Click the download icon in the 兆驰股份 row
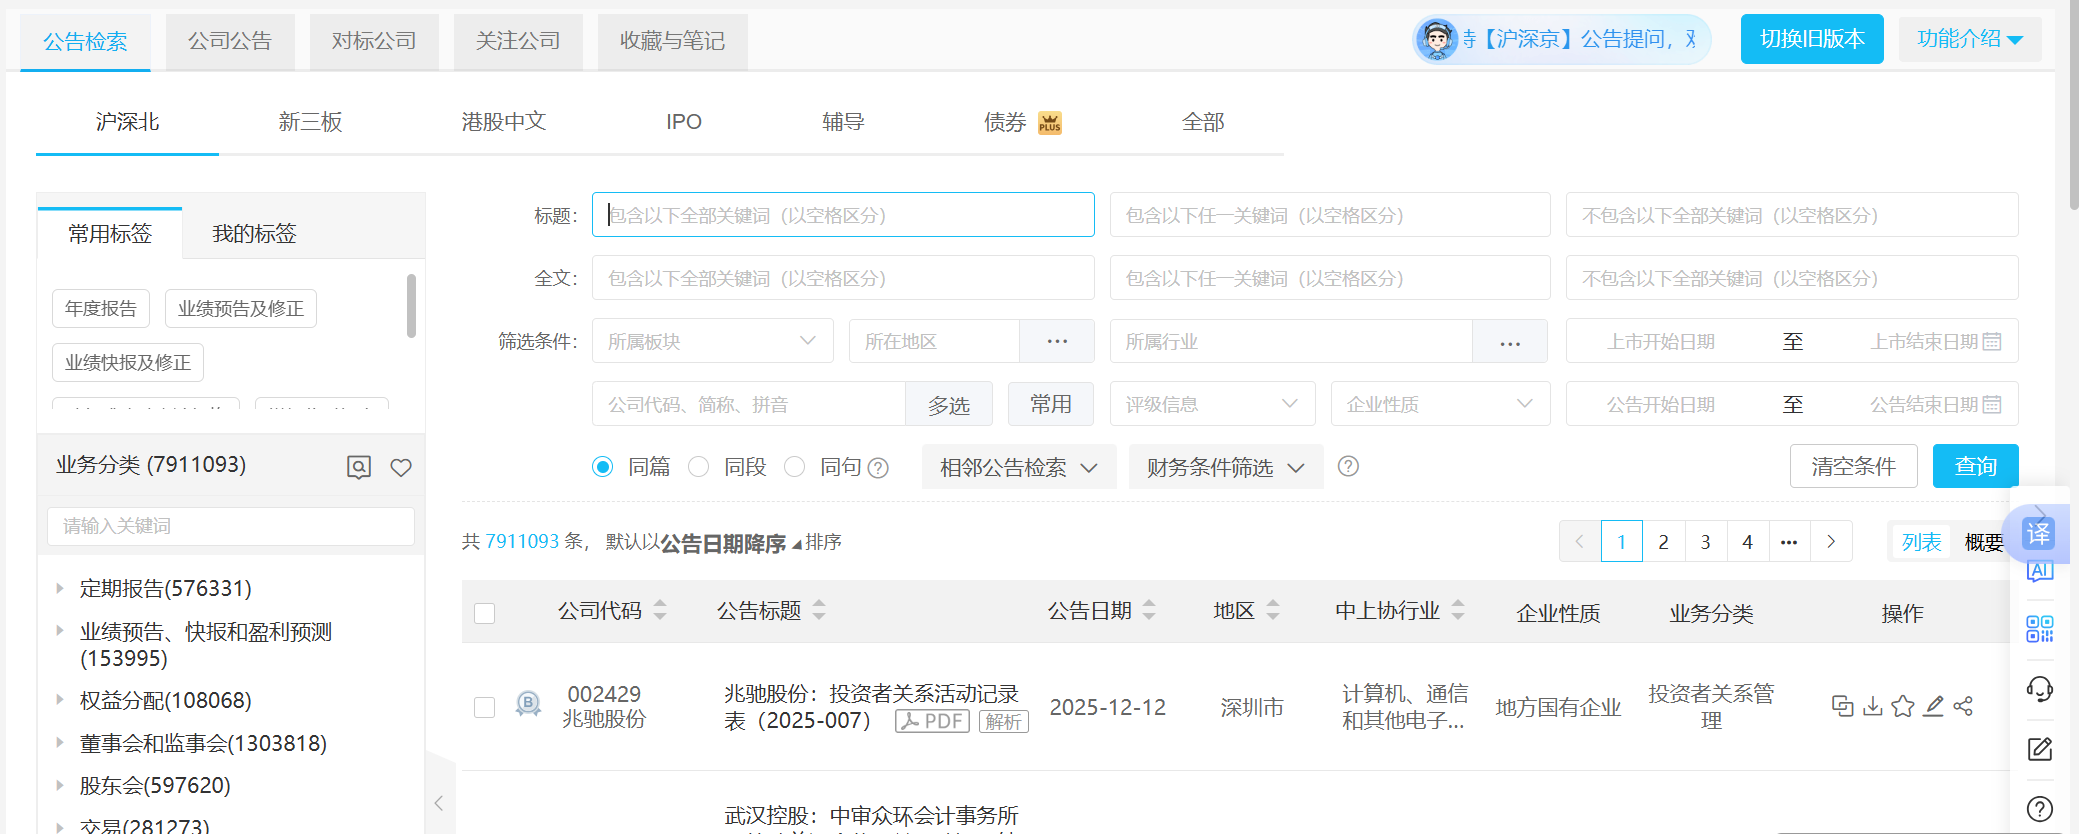 click(1873, 707)
